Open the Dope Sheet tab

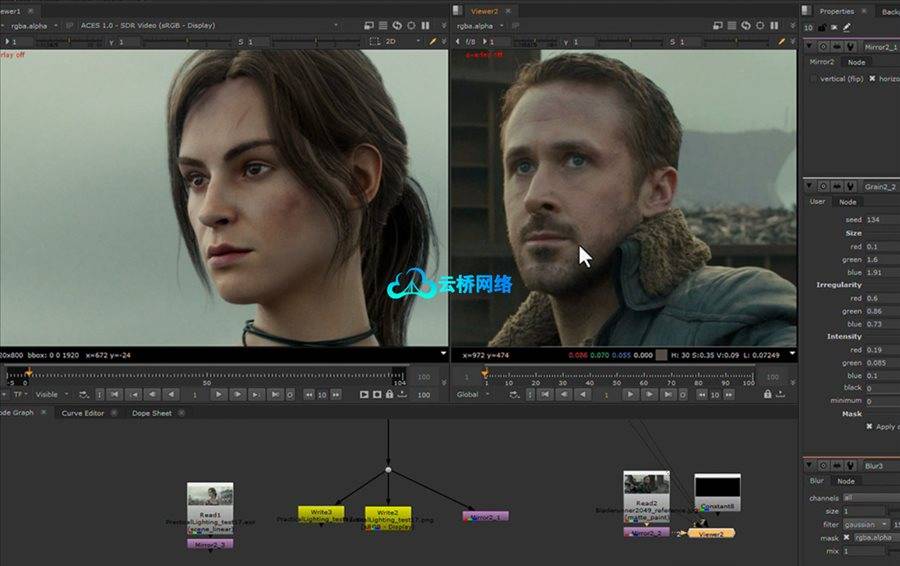tap(151, 413)
